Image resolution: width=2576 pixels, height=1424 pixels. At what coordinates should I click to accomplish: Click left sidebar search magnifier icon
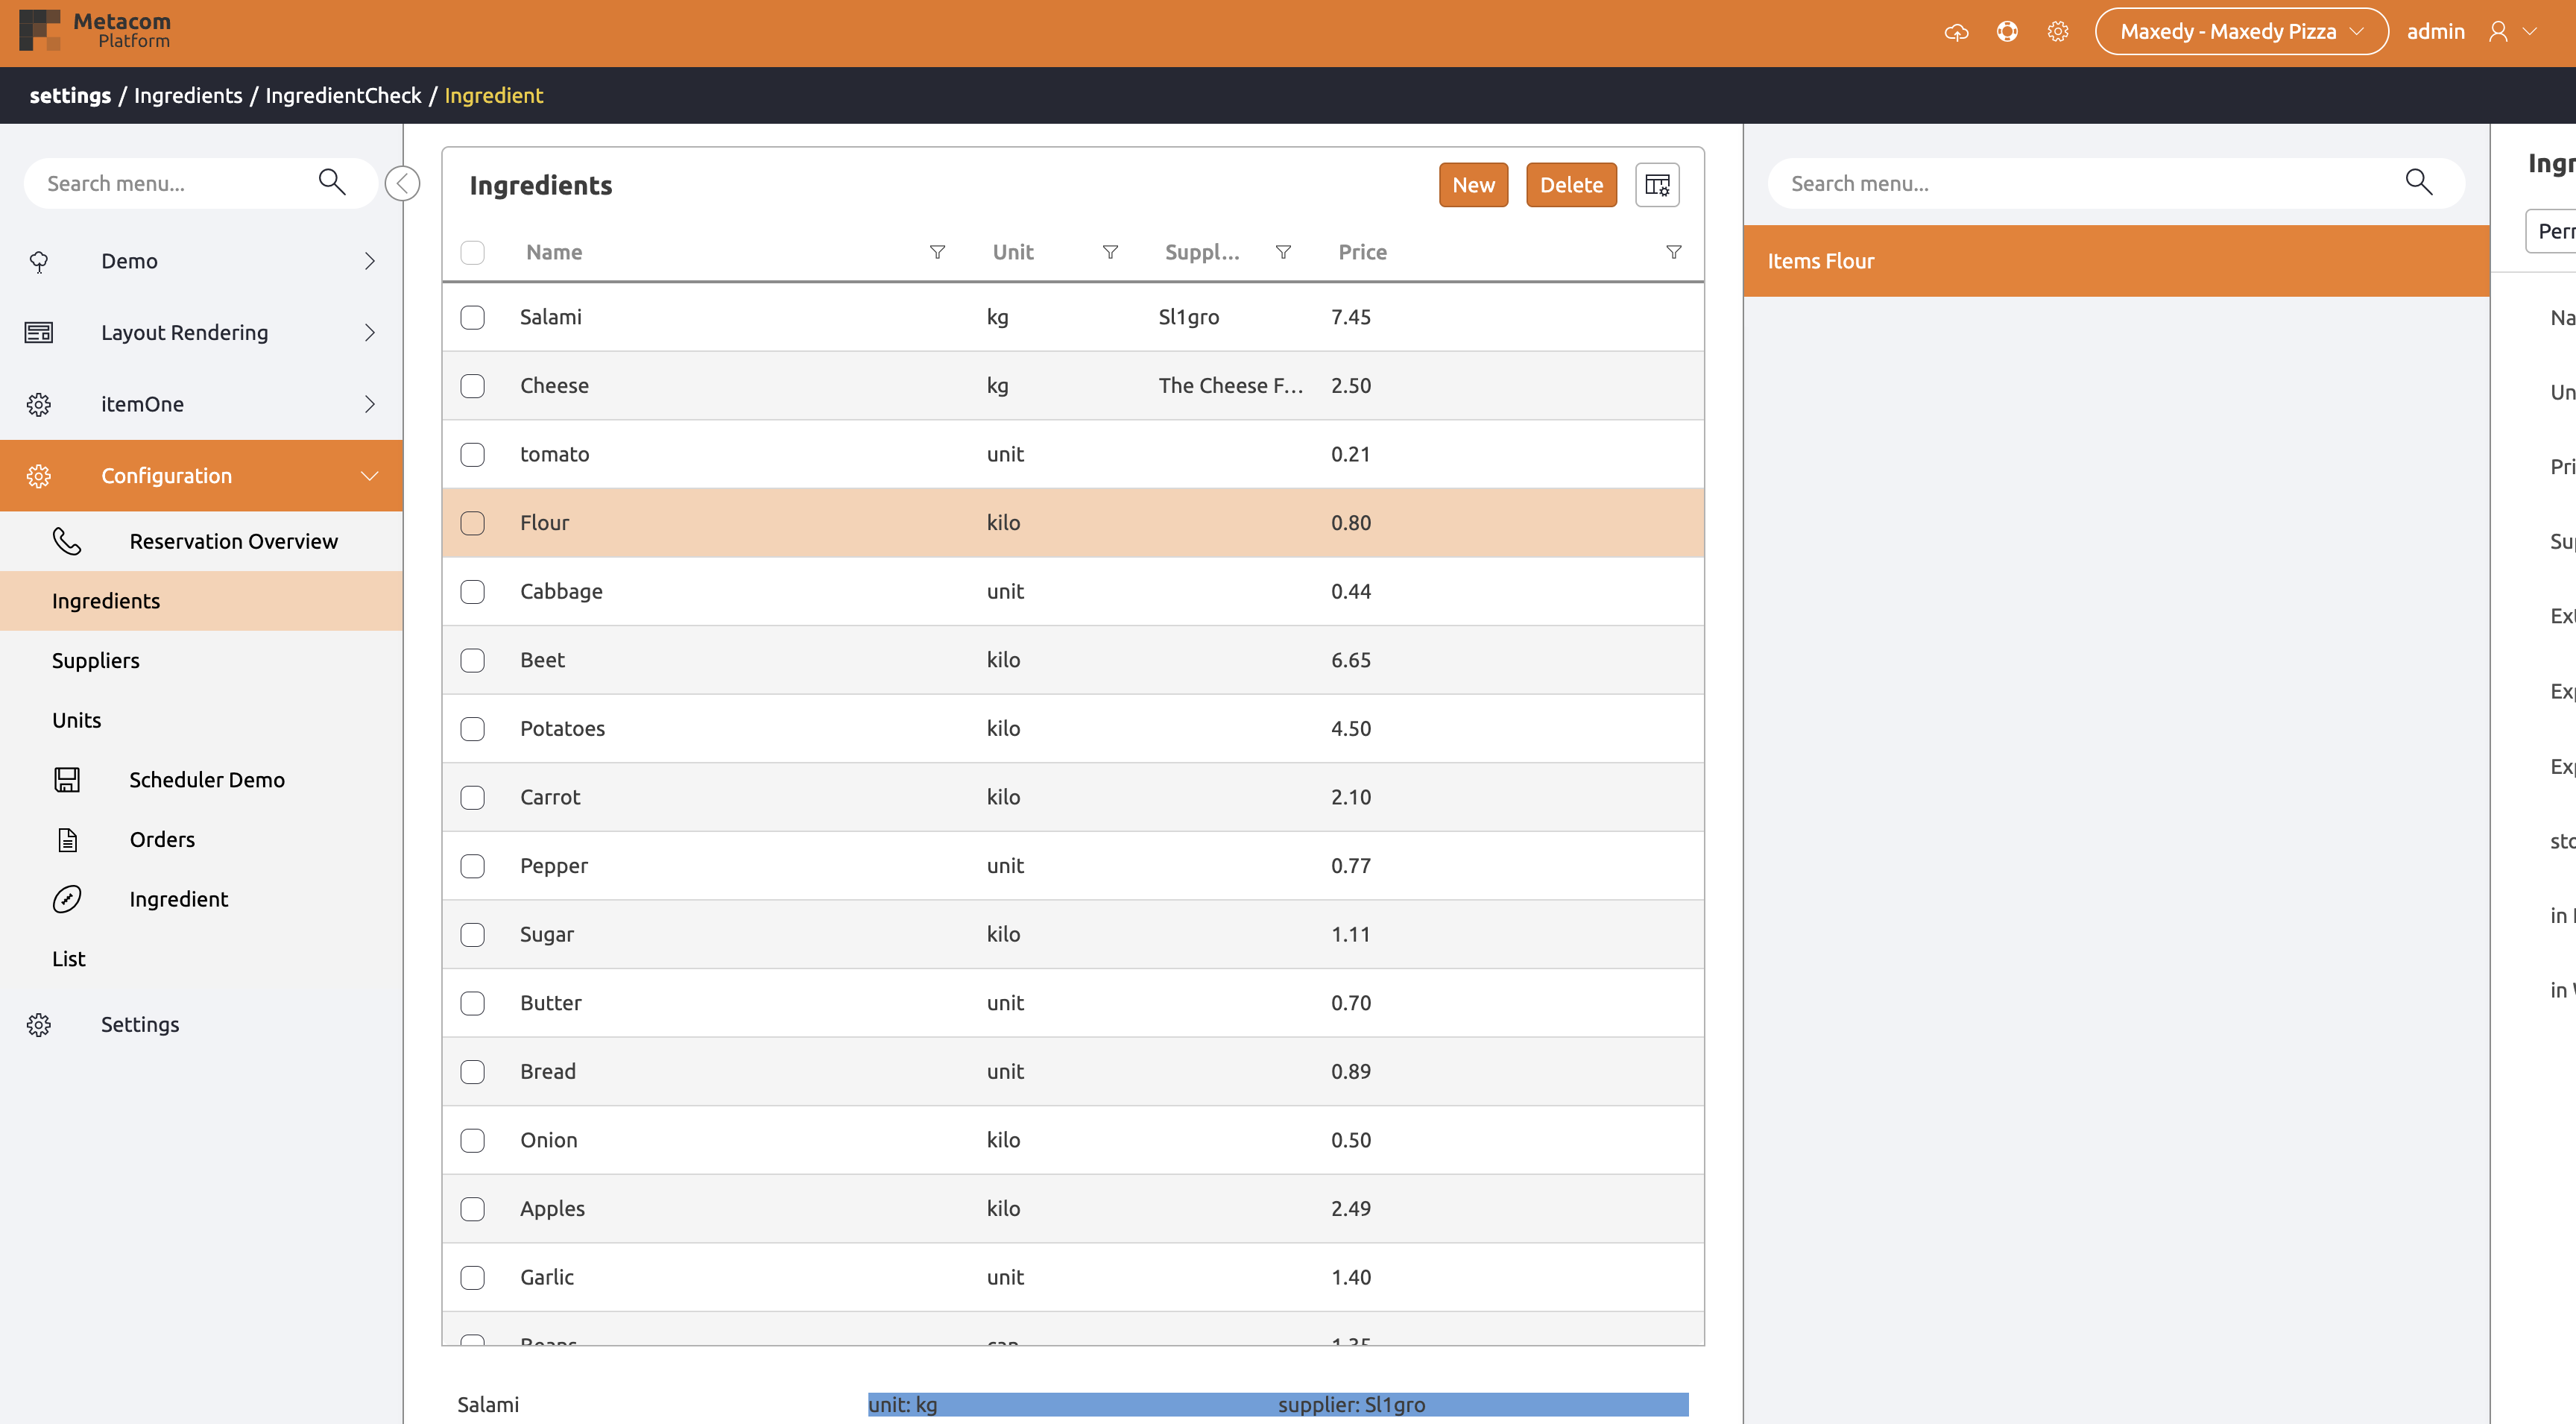[332, 182]
